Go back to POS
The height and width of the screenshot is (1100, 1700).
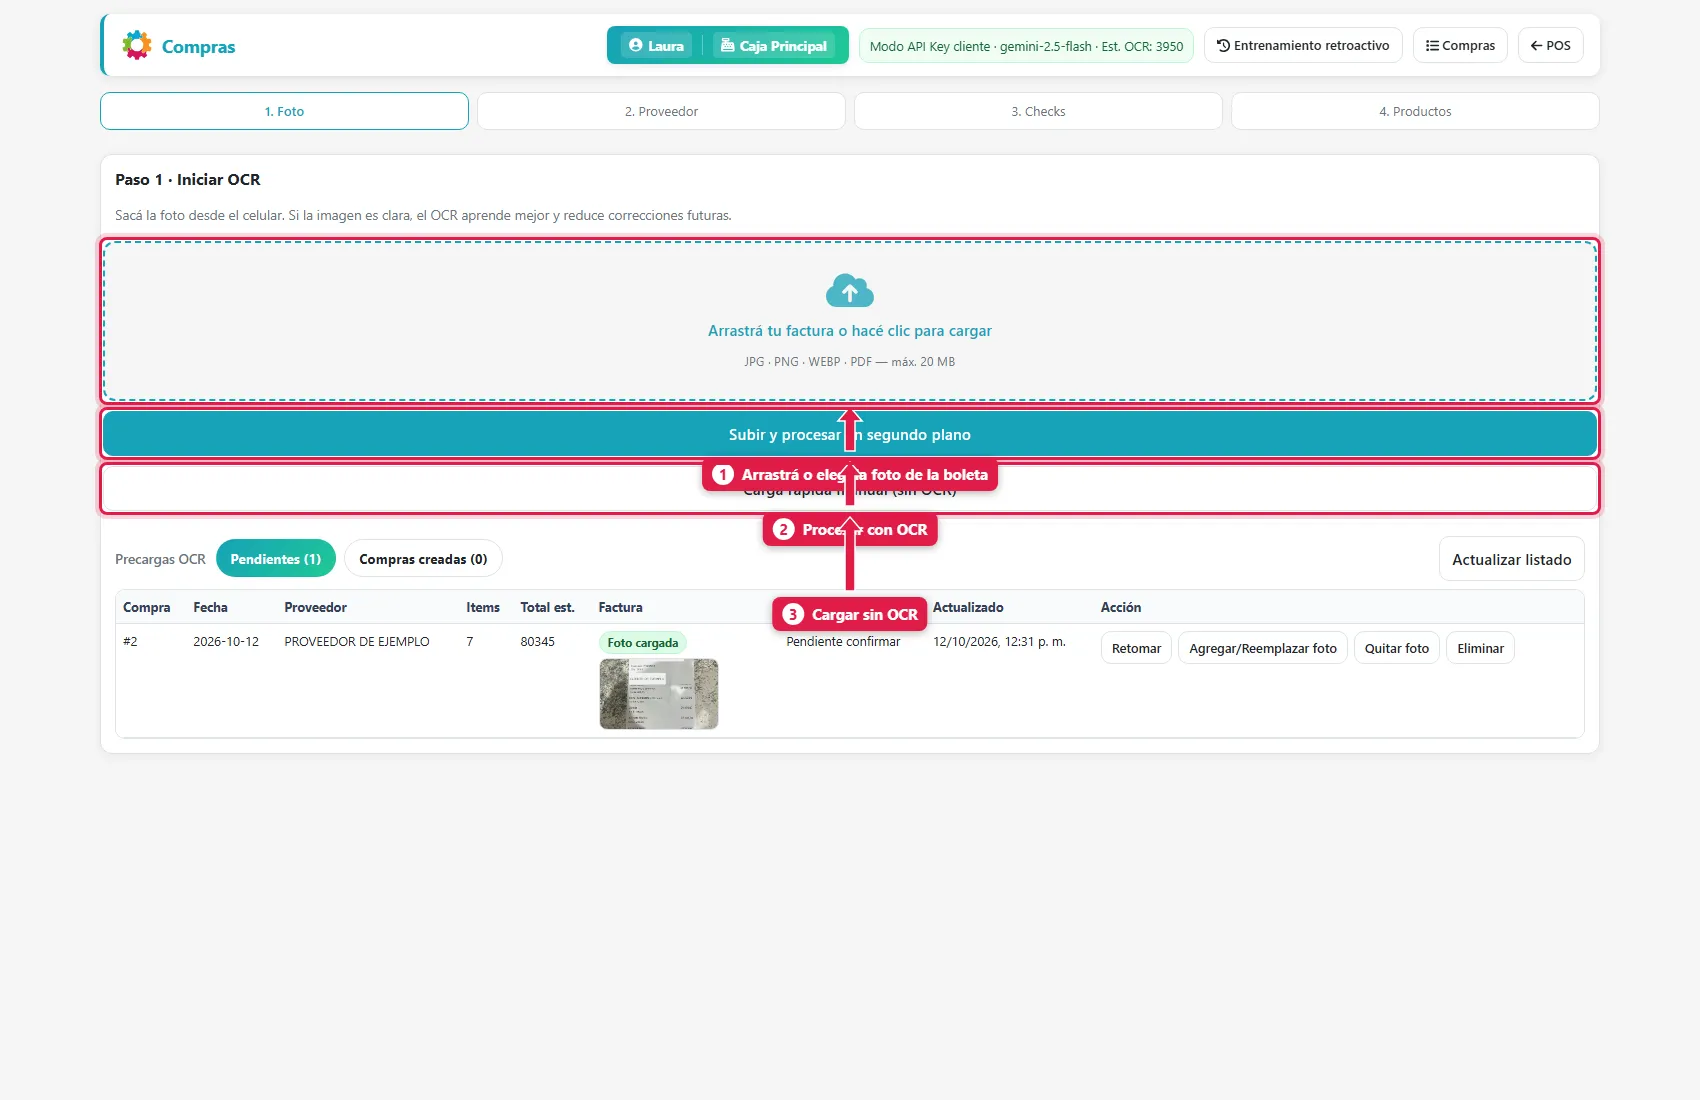(x=1550, y=45)
